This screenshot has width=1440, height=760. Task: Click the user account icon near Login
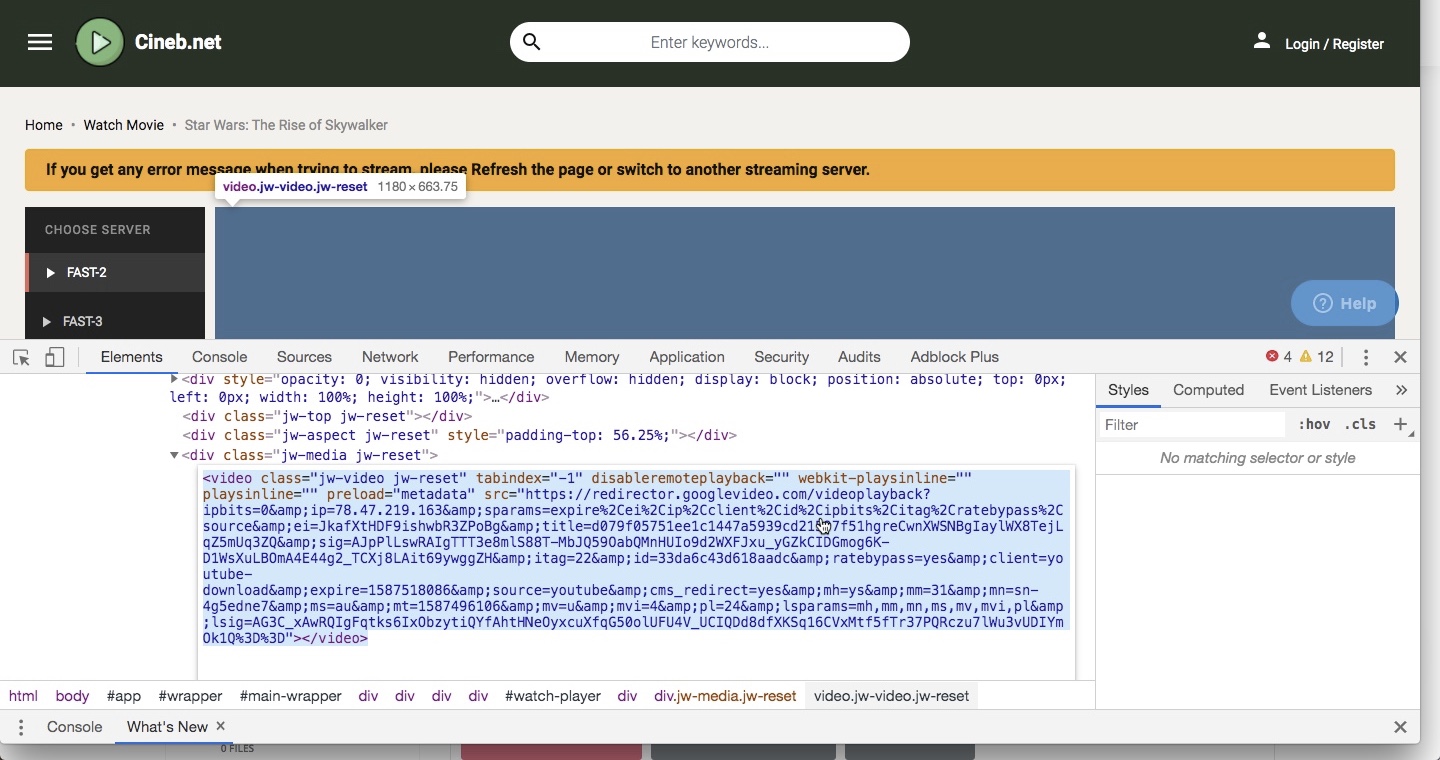point(1261,42)
